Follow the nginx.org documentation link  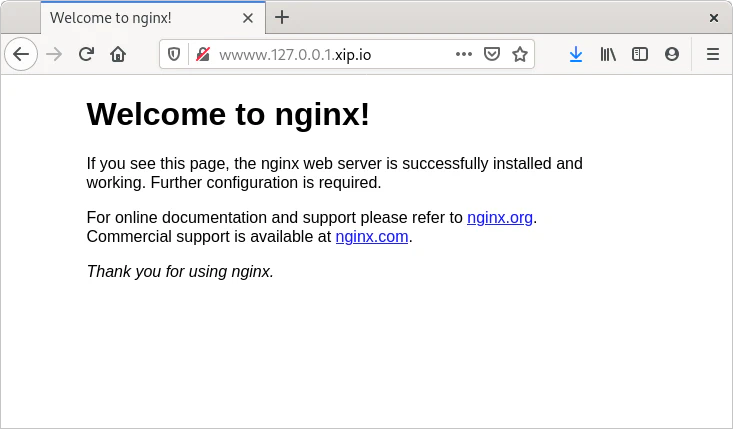click(499, 218)
